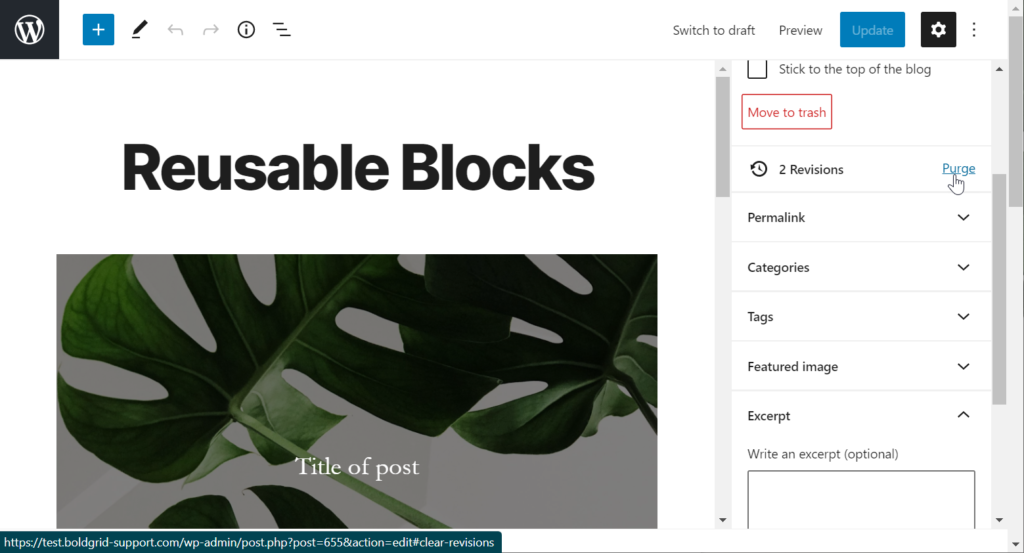This screenshot has width=1024, height=553.
Task: Expand the Permalink panel
Action: (862, 218)
